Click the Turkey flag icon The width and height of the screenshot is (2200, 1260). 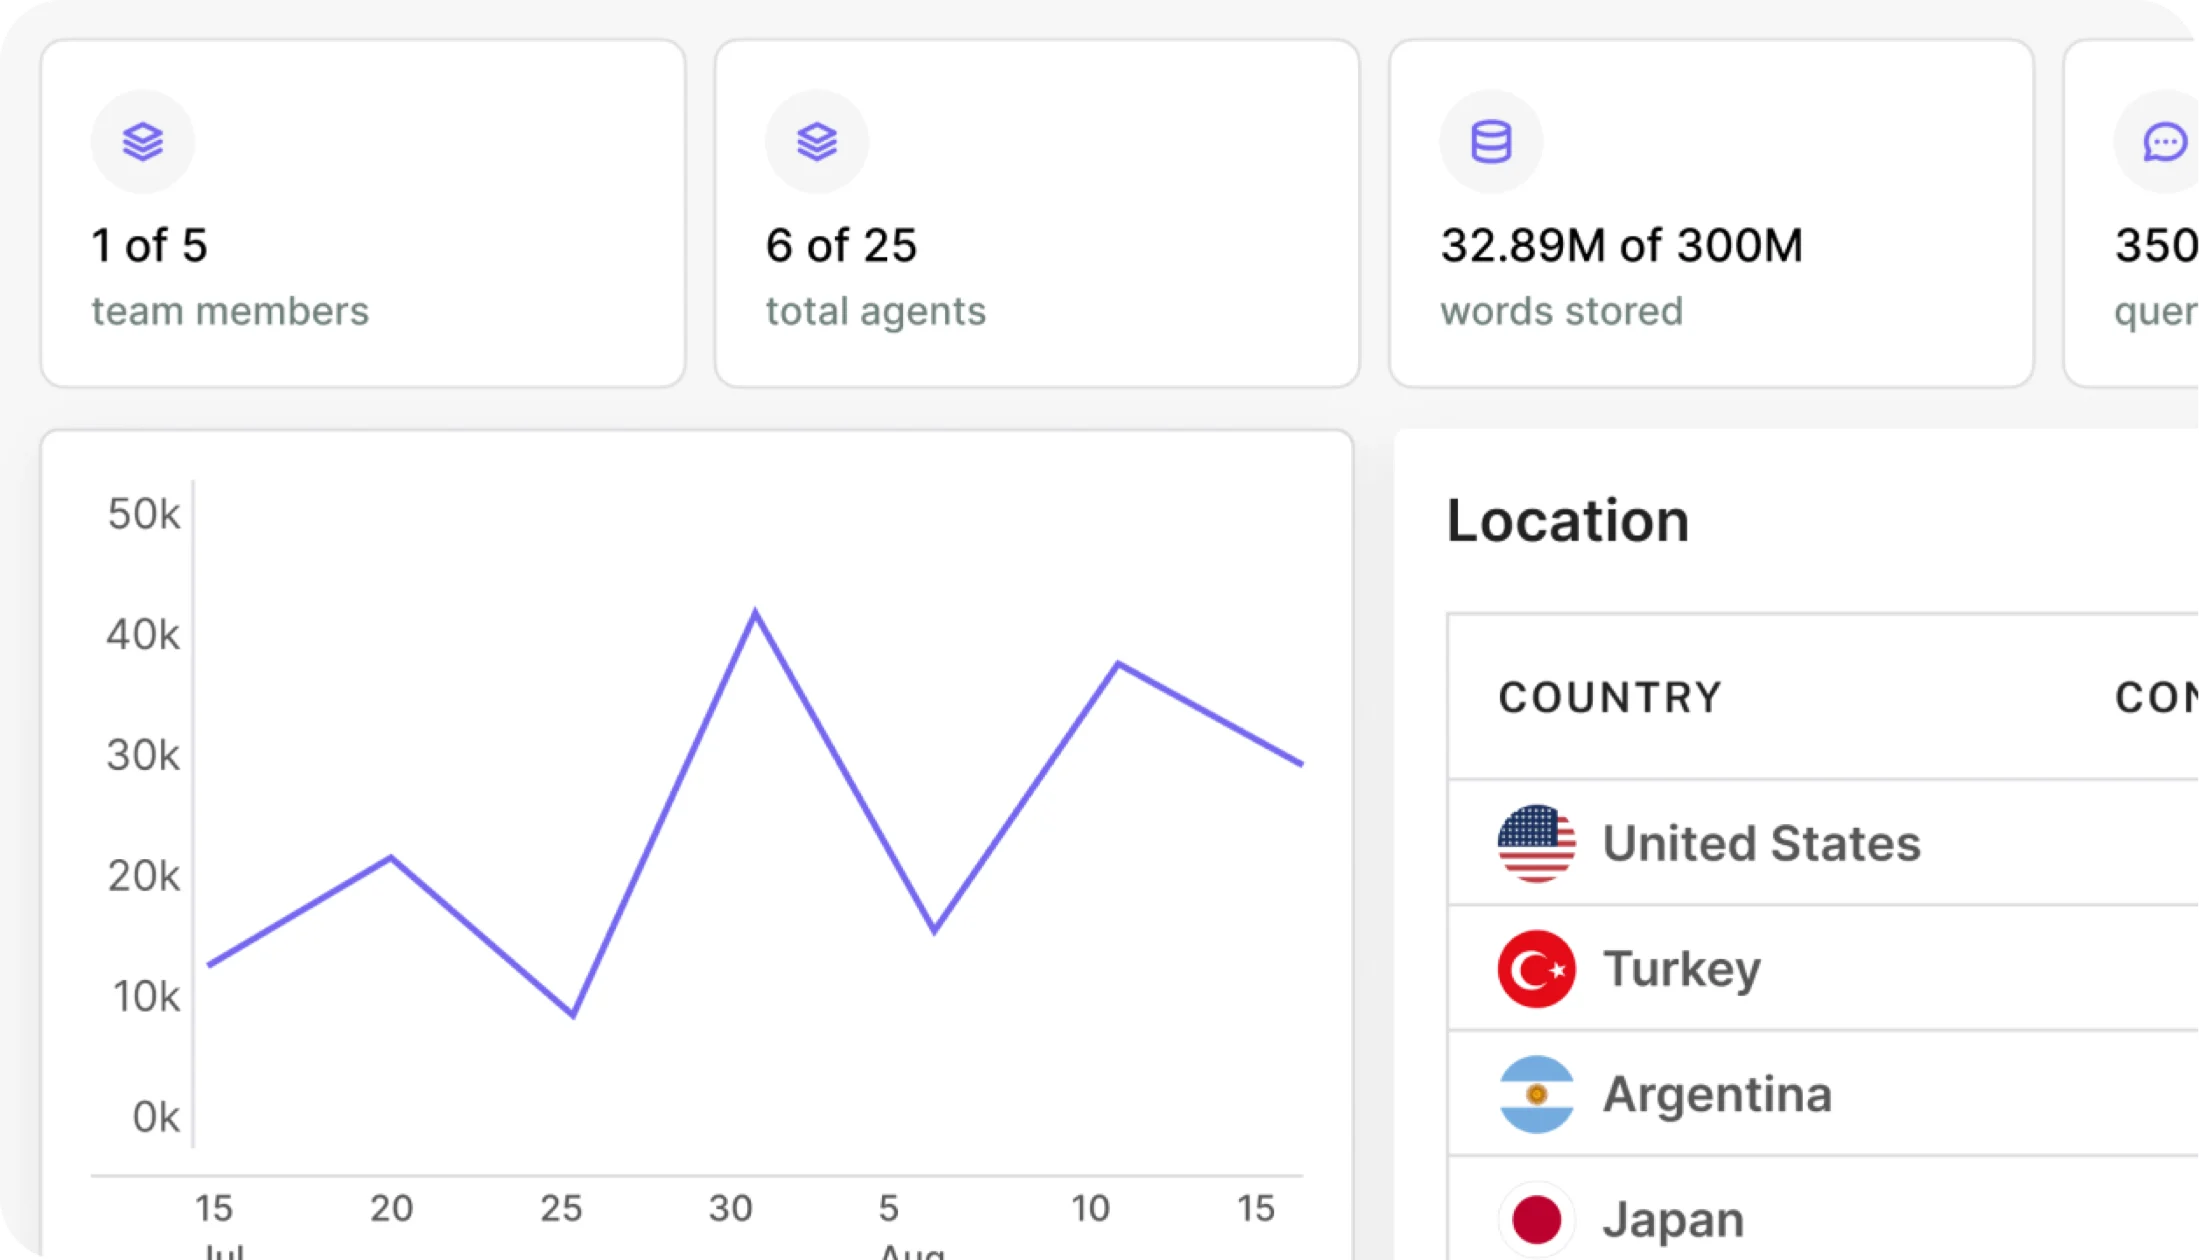[x=1537, y=968]
